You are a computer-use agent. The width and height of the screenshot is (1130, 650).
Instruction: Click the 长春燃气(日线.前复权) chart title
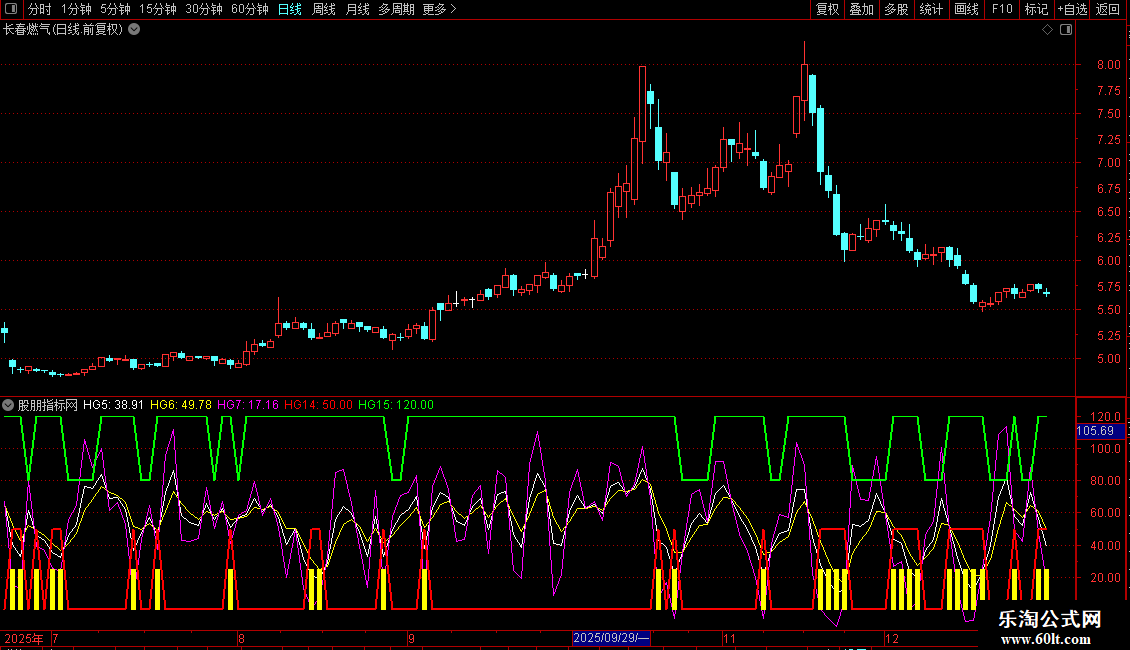pos(63,30)
